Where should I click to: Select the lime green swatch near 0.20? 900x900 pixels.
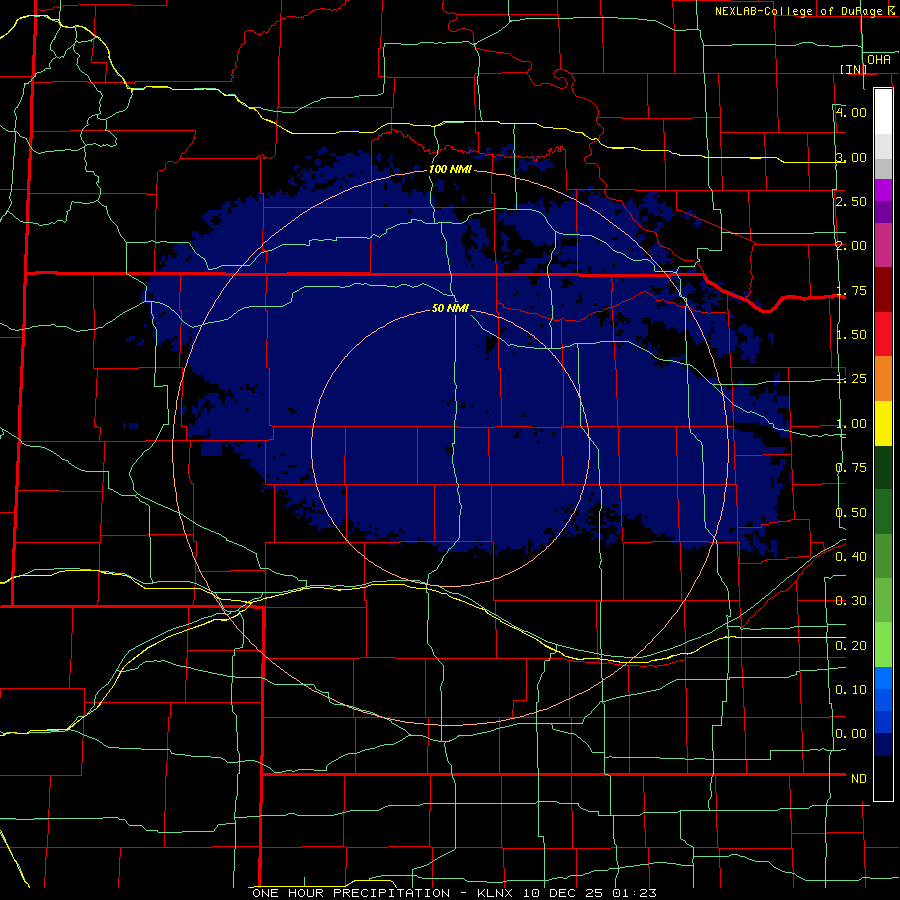pos(883,645)
